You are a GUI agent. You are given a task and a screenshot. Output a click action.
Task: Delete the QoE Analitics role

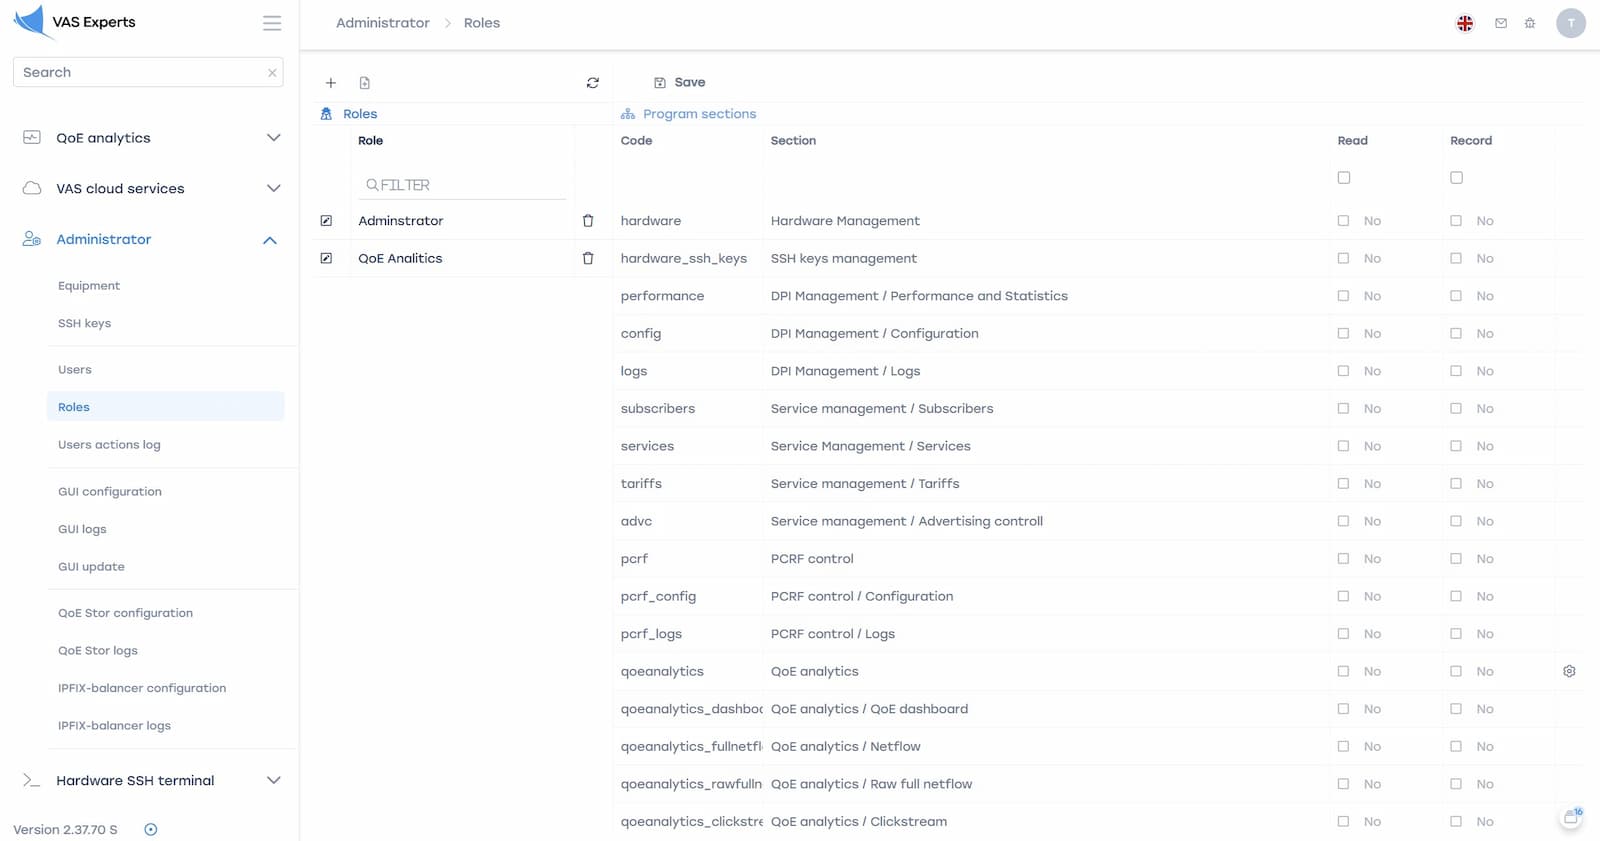(x=588, y=258)
